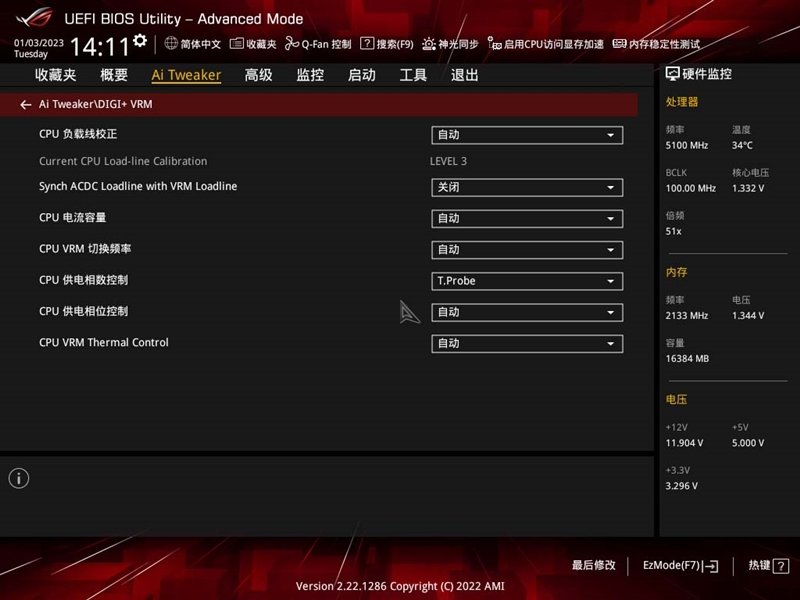Switch to the 监控 tab
Viewport: 800px width, 600px height.
pyautogui.click(x=310, y=75)
